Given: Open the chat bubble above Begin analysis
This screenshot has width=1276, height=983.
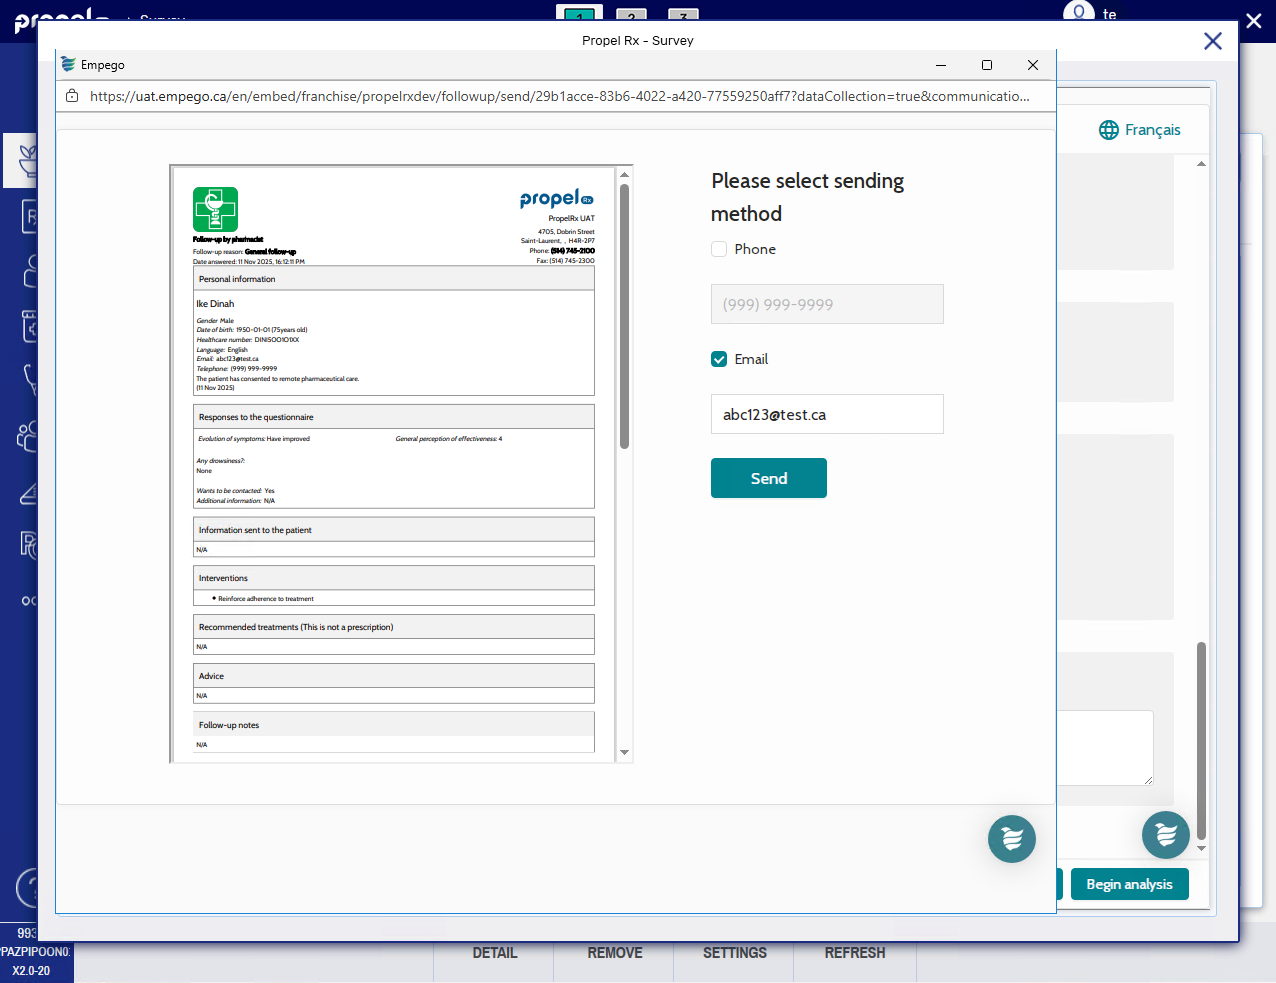Looking at the screenshot, I should [x=1165, y=834].
